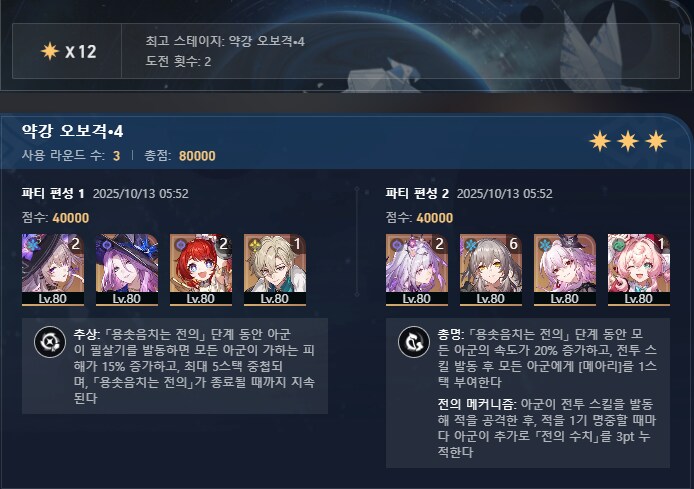Open the gray-haired character with eidolon 6
The height and width of the screenshot is (489, 694).
[x=491, y=270]
